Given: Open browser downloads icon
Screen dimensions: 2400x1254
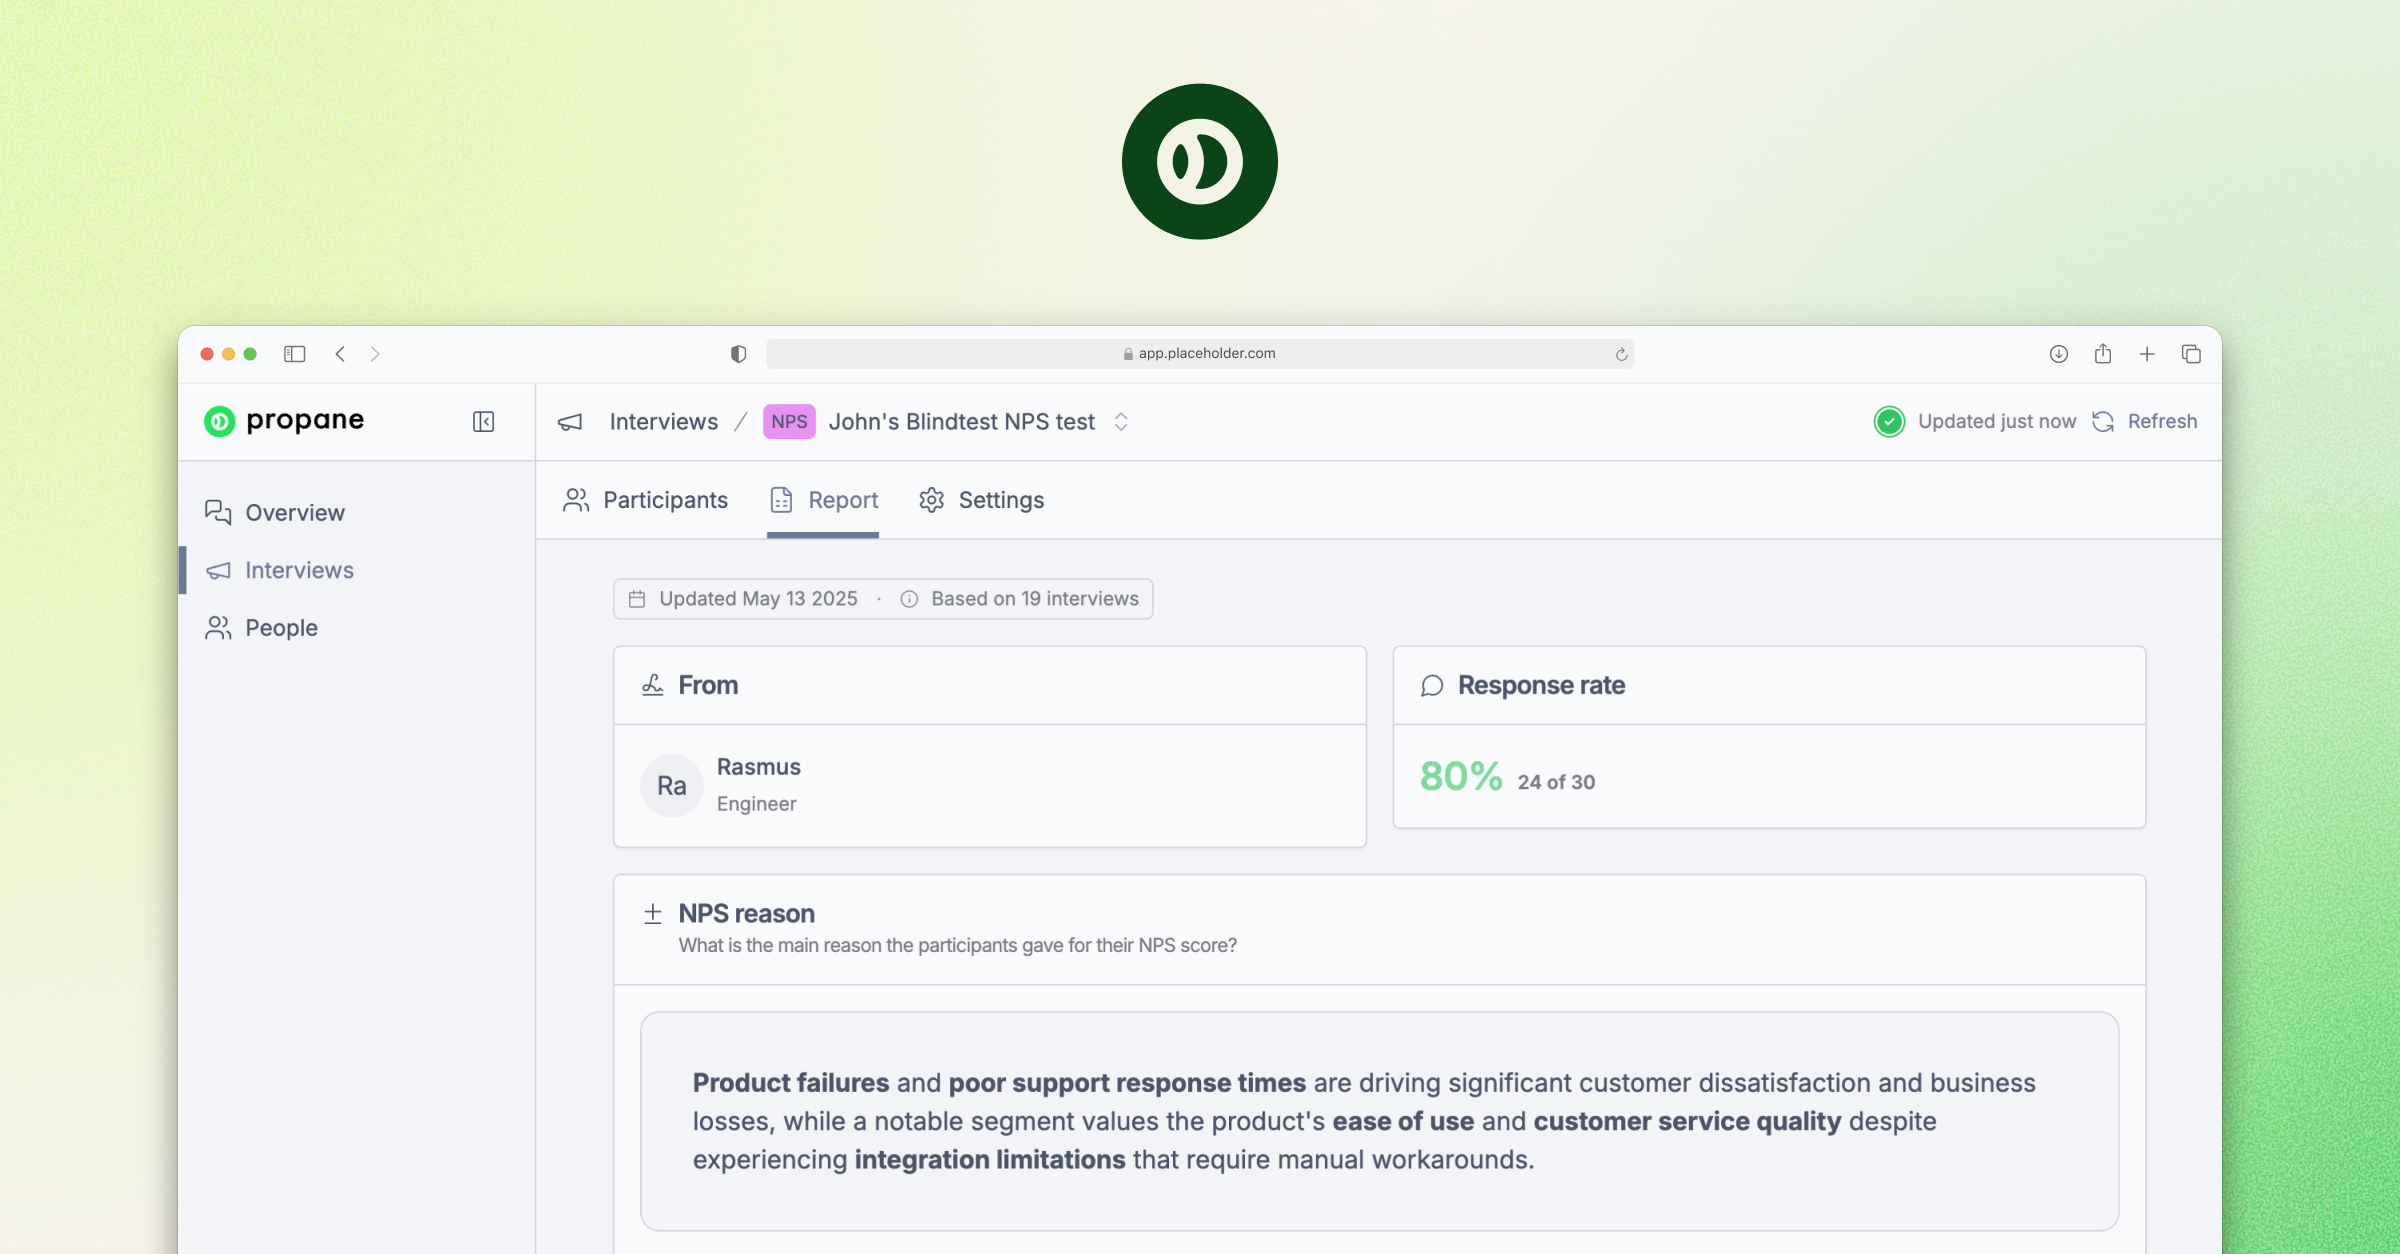Looking at the screenshot, I should (2058, 354).
